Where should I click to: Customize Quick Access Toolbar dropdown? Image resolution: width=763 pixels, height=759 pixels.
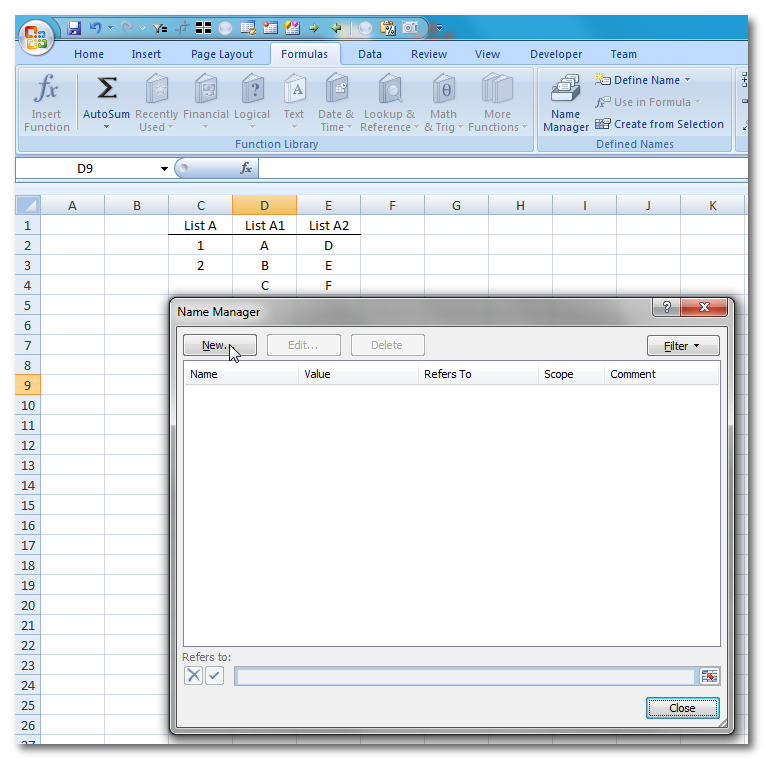[439, 28]
